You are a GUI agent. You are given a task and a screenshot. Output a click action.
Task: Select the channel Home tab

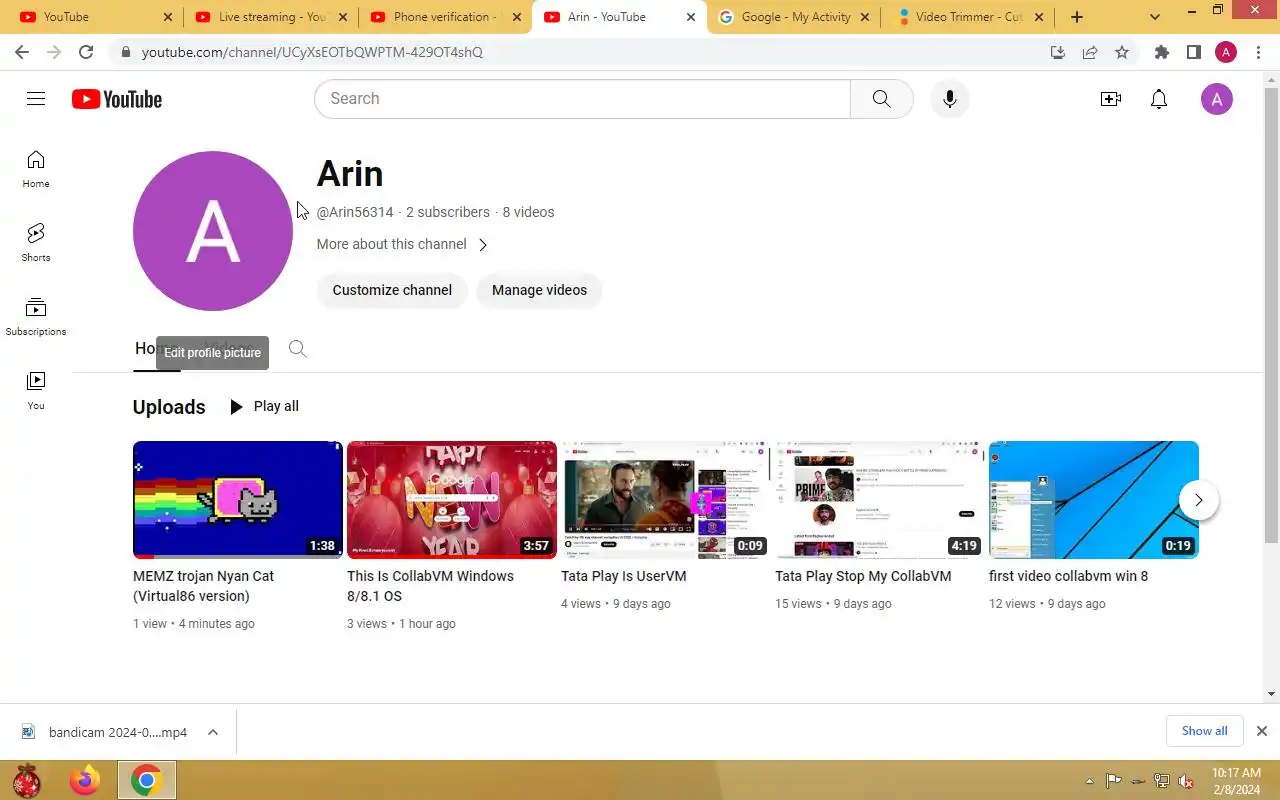156,348
